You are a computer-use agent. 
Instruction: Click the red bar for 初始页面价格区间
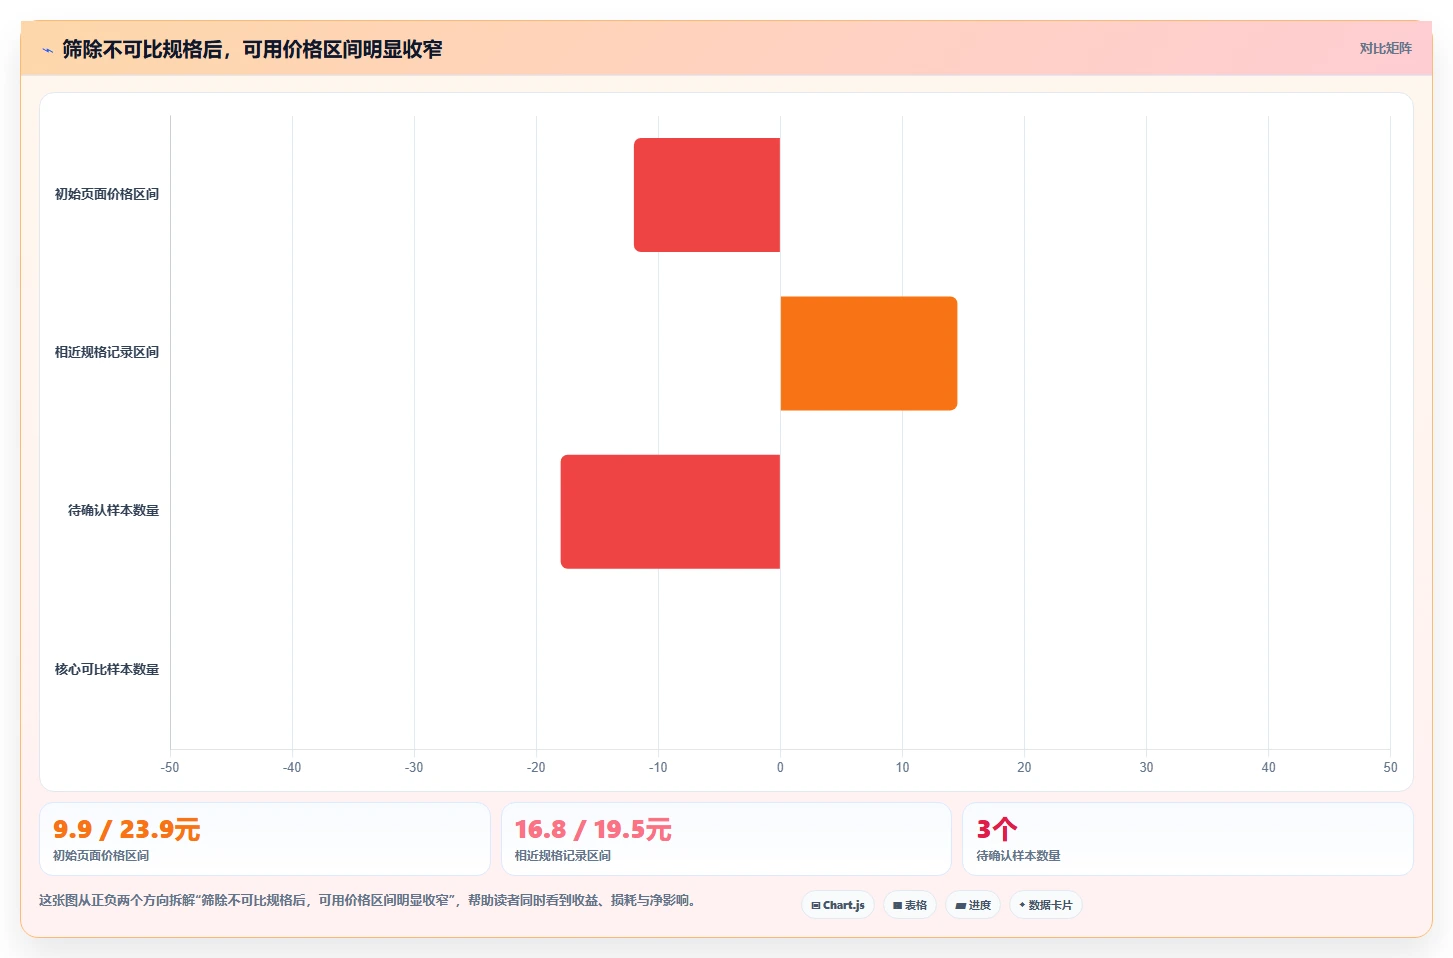(707, 195)
